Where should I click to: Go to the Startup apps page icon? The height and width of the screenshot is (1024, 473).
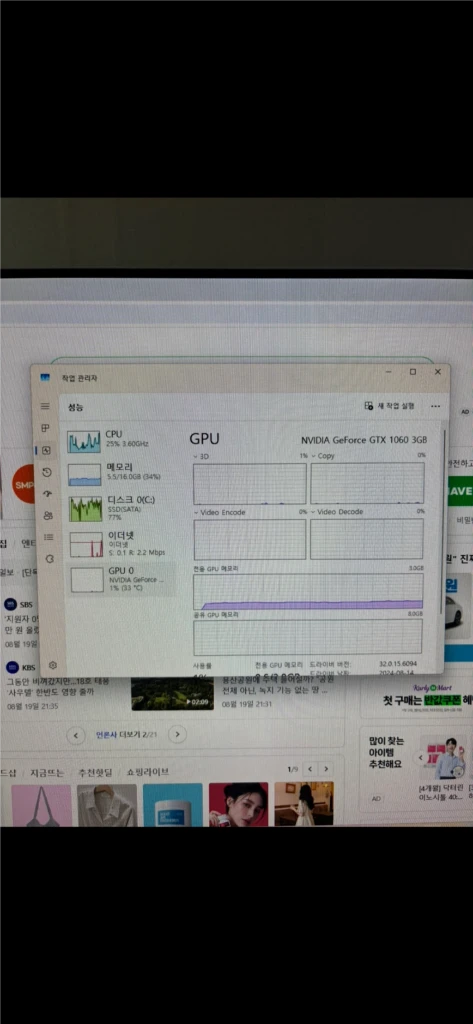click(x=47, y=494)
